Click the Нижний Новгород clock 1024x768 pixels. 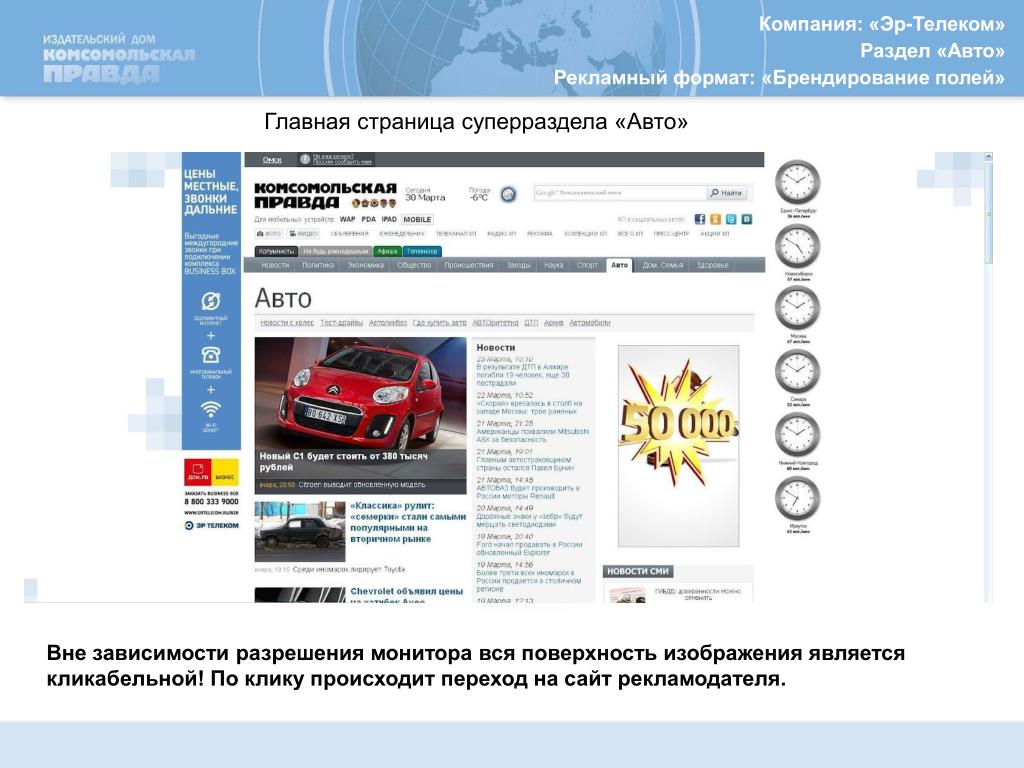[x=797, y=434]
